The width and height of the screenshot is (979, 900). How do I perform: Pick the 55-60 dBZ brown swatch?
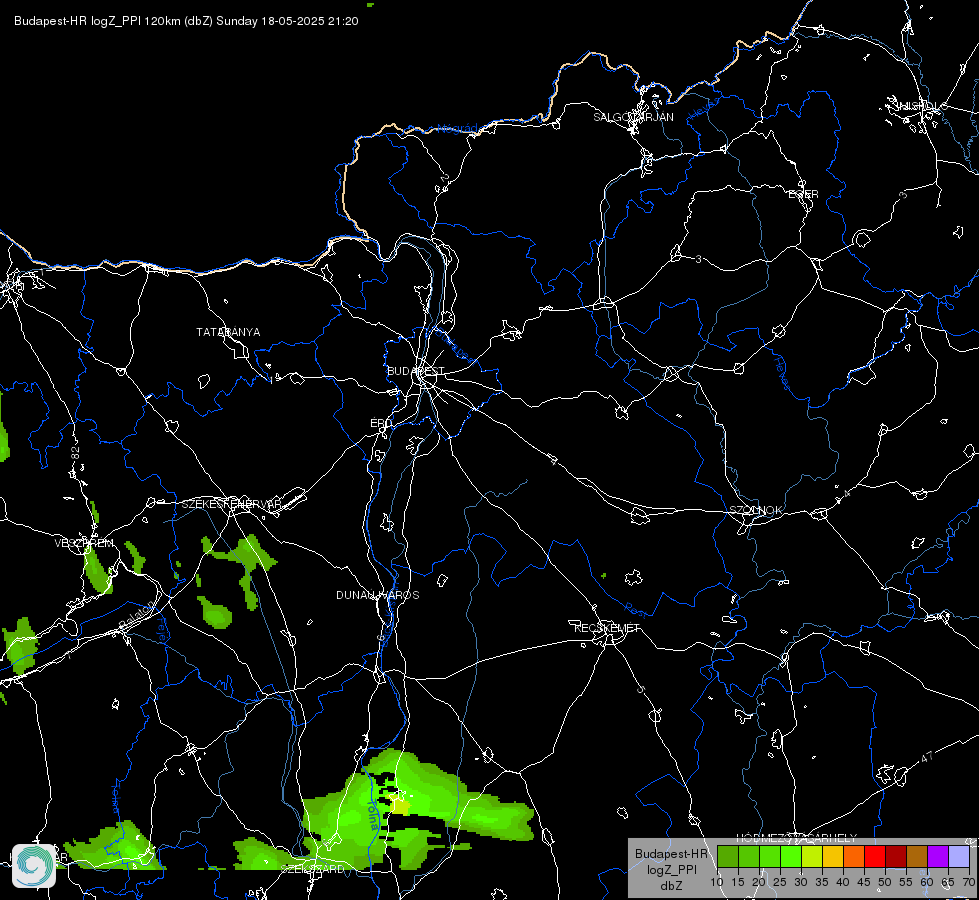[917, 856]
